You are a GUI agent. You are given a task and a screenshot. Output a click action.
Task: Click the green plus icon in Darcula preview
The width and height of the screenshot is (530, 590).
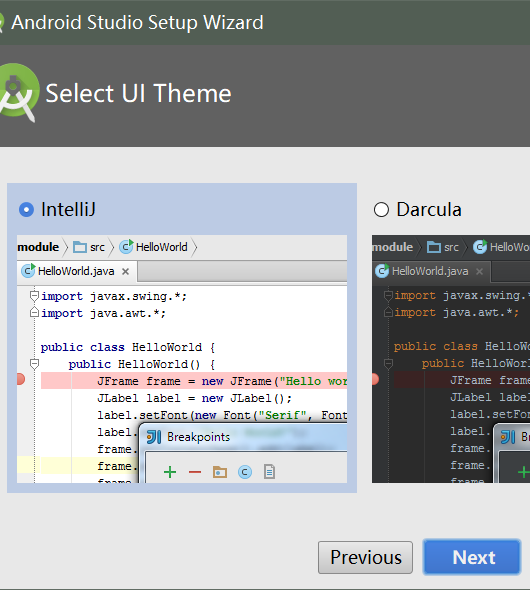tap(524, 472)
